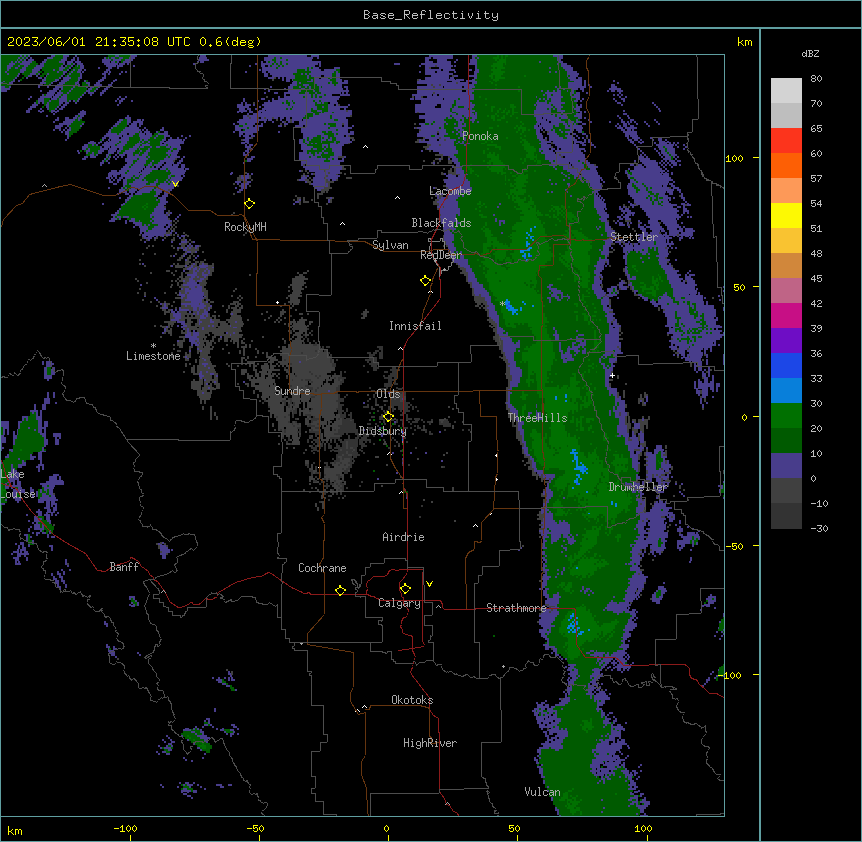
Task: Click the Base_Reflectivity title text
Action: pos(431,15)
